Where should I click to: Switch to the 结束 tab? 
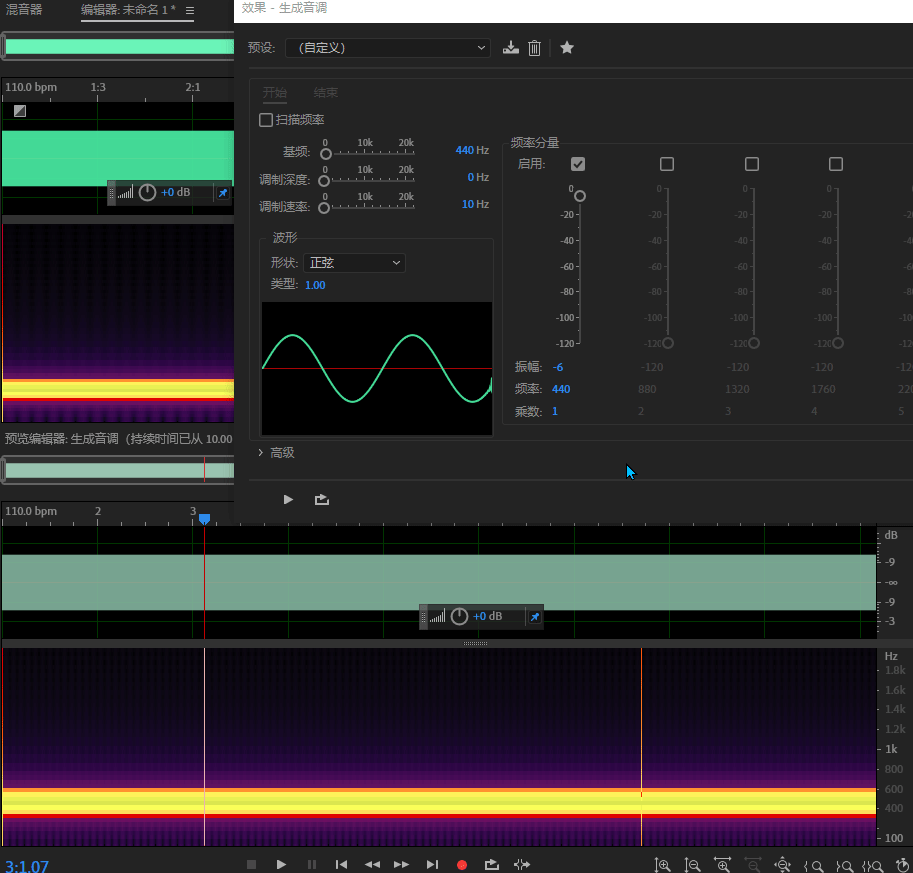pos(325,93)
